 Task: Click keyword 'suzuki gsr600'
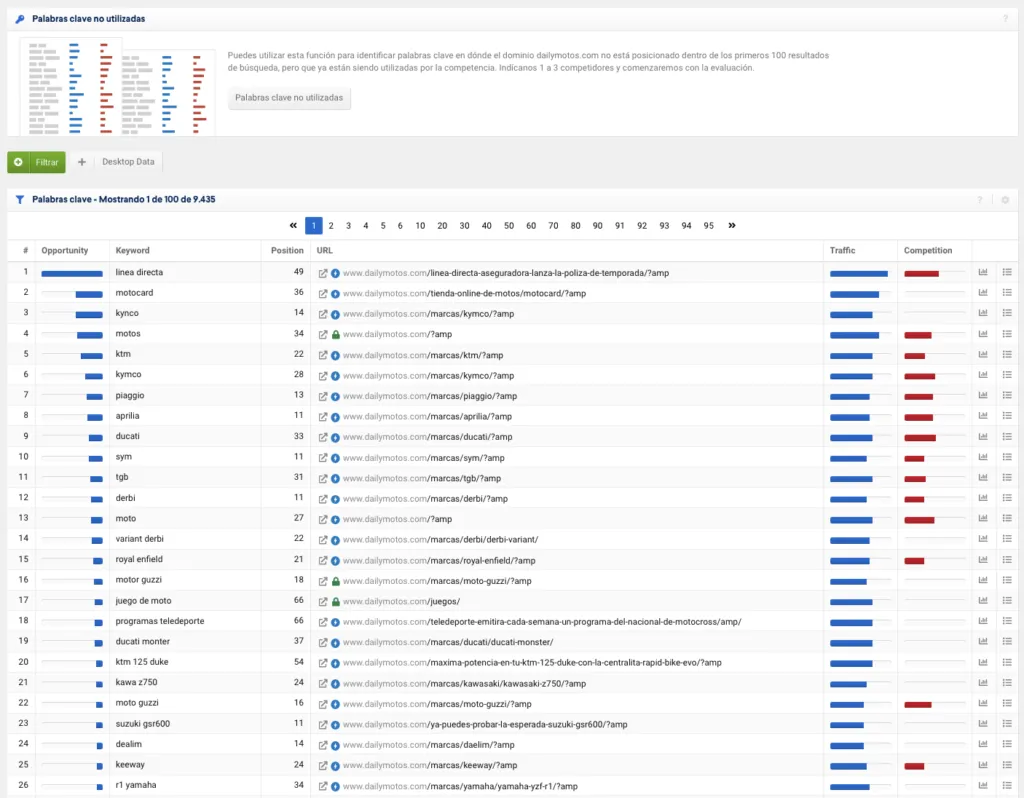[142, 724]
